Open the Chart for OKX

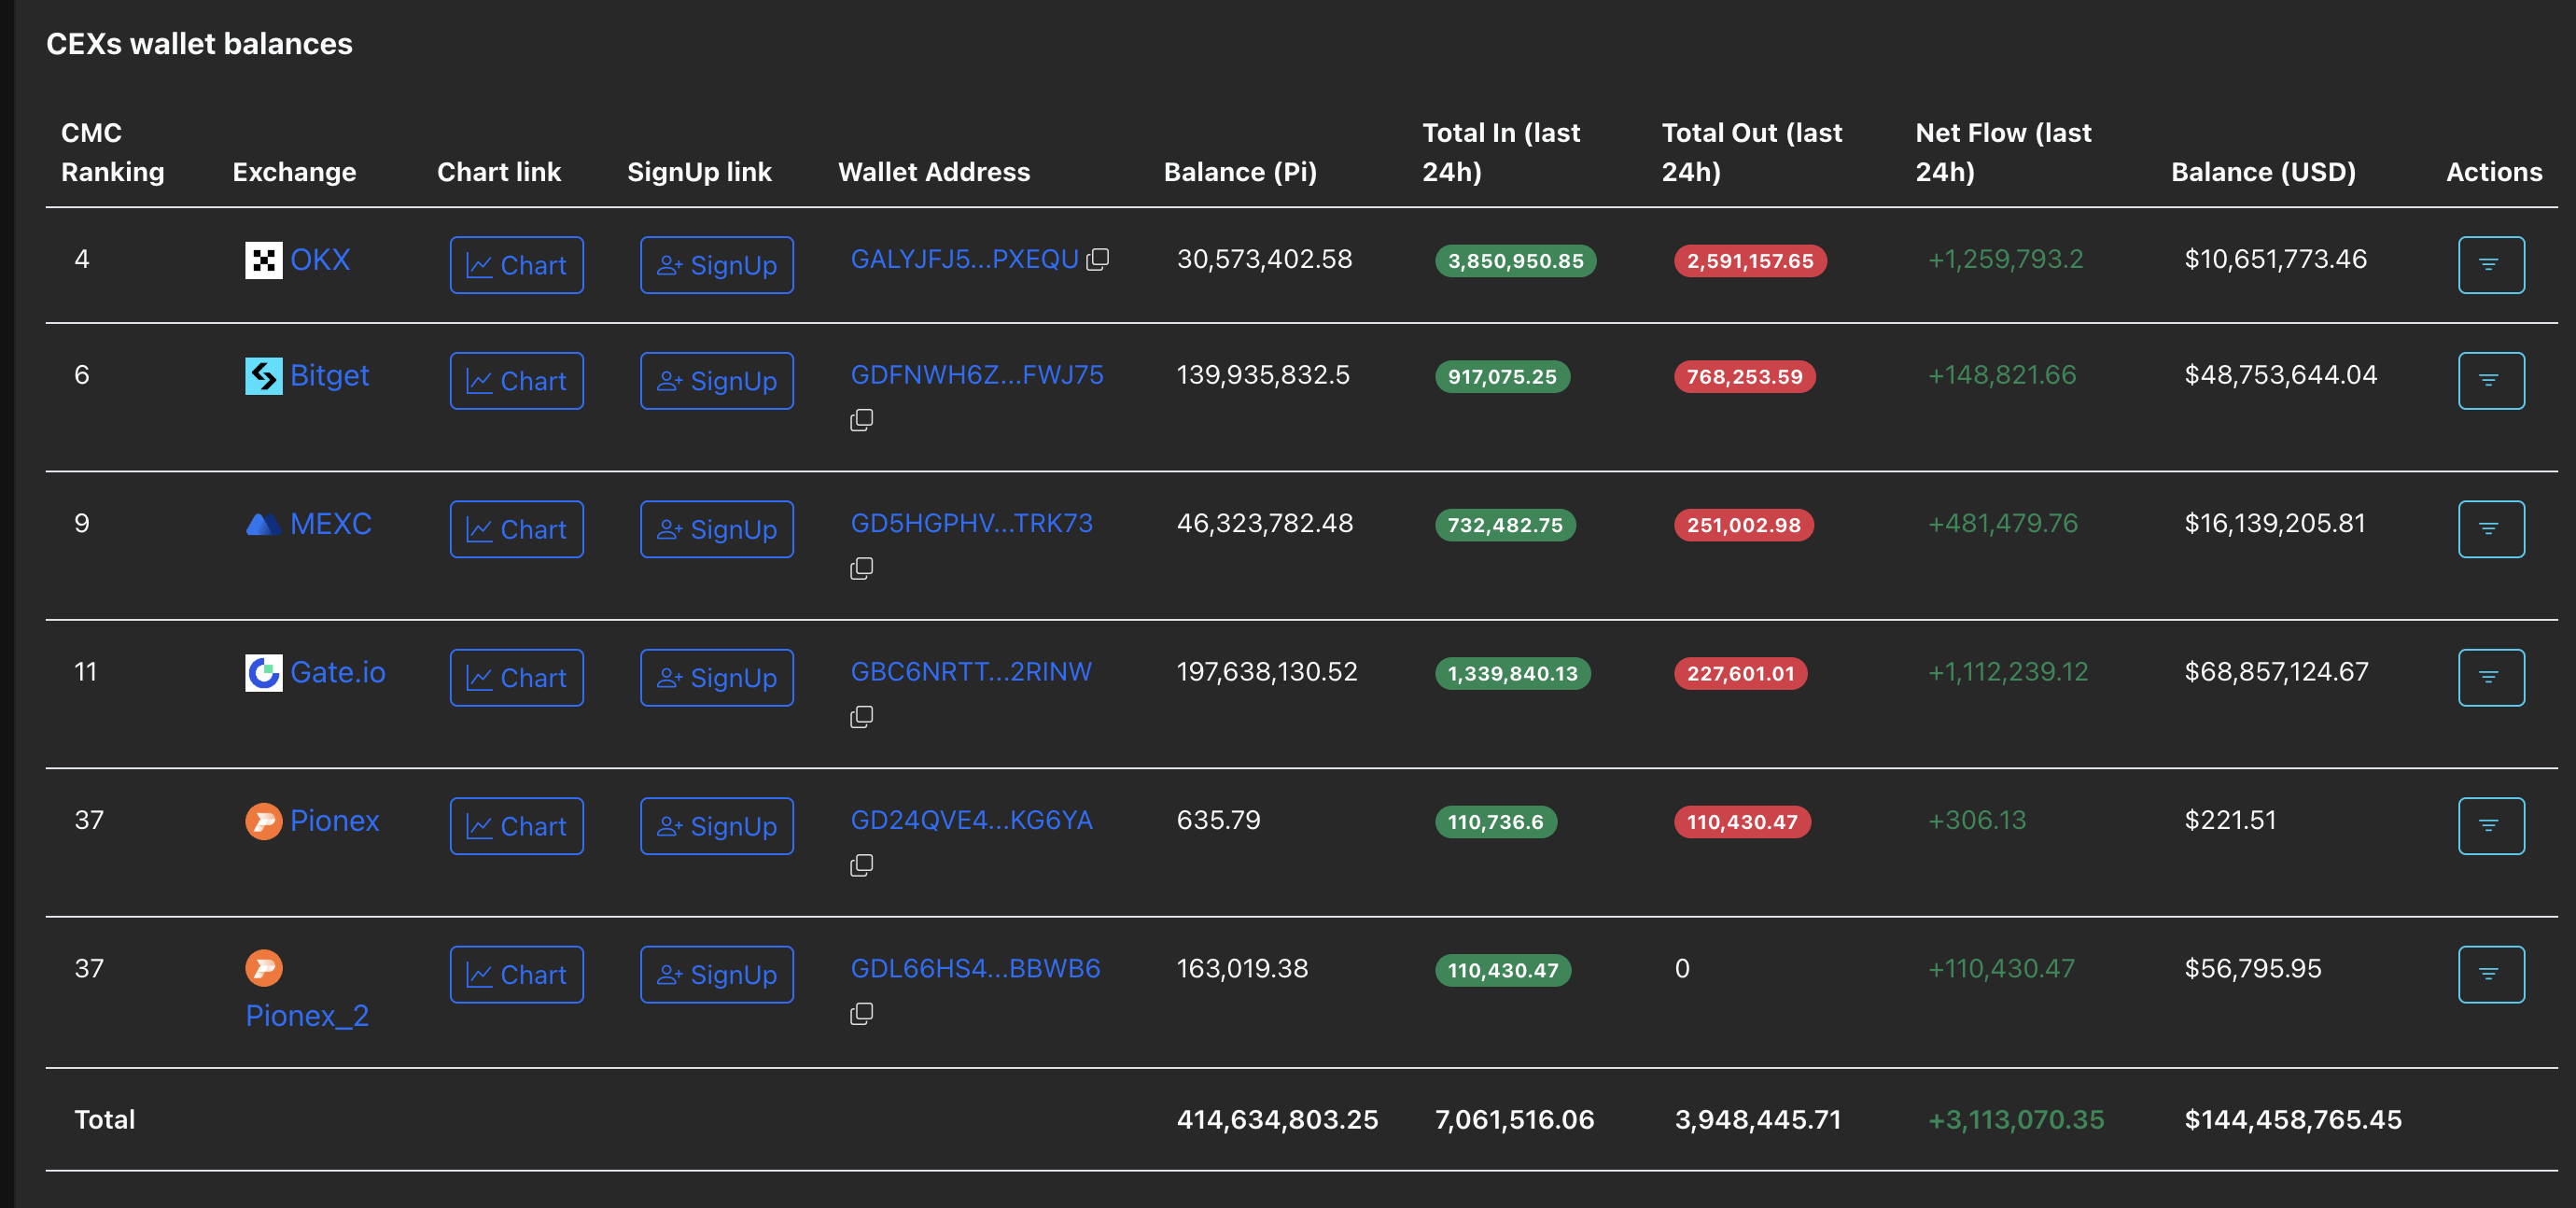(516, 265)
